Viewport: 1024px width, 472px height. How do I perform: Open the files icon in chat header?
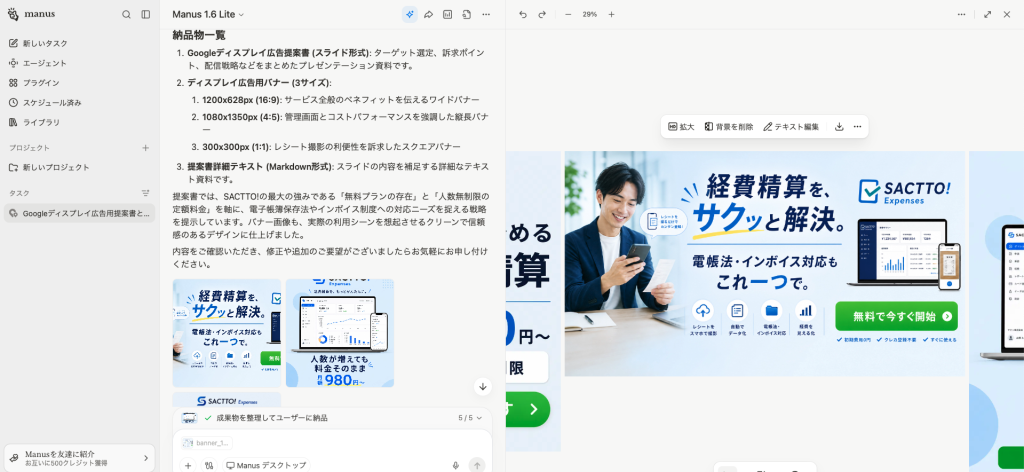466,14
